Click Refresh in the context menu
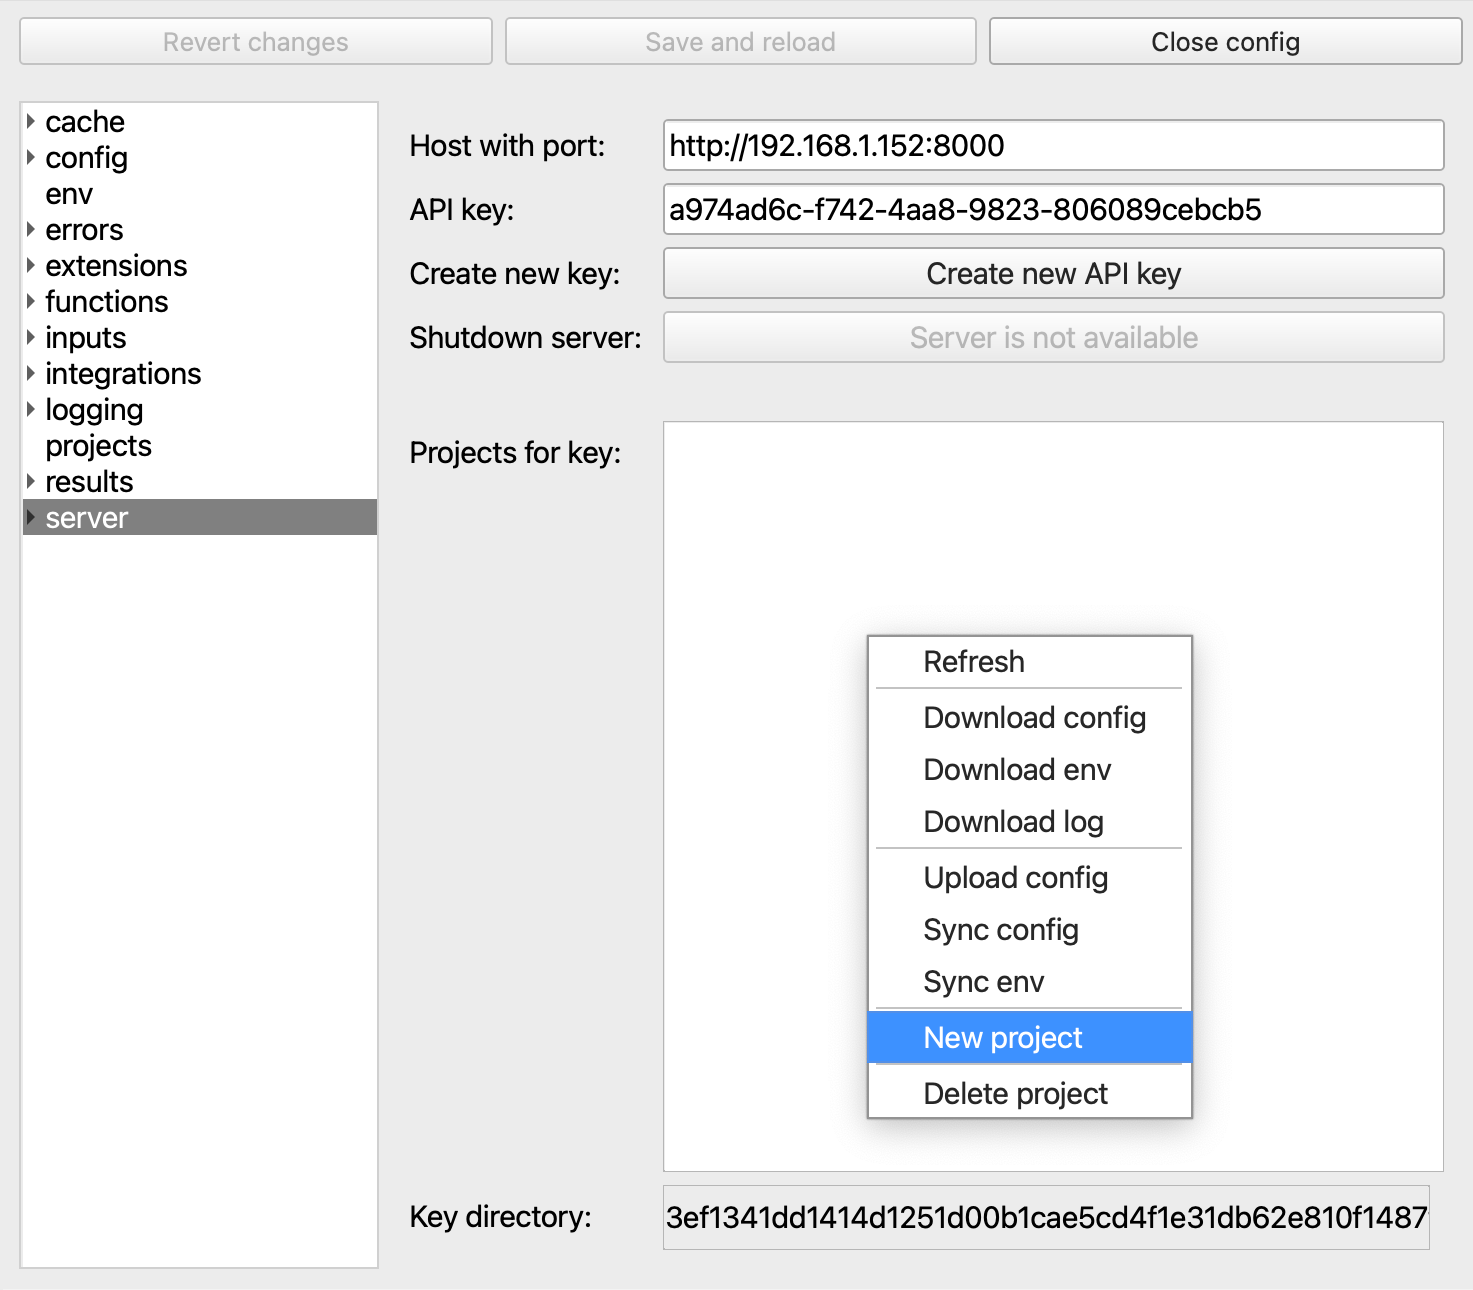 [974, 662]
